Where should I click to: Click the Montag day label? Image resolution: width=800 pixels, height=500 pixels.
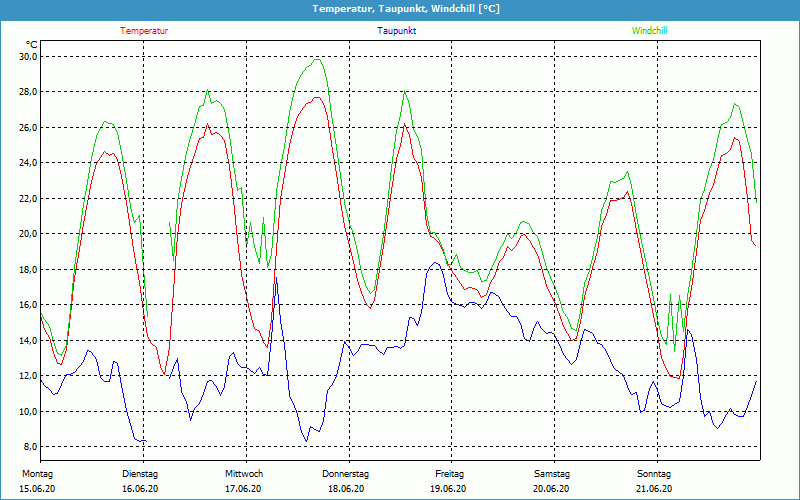(37, 474)
